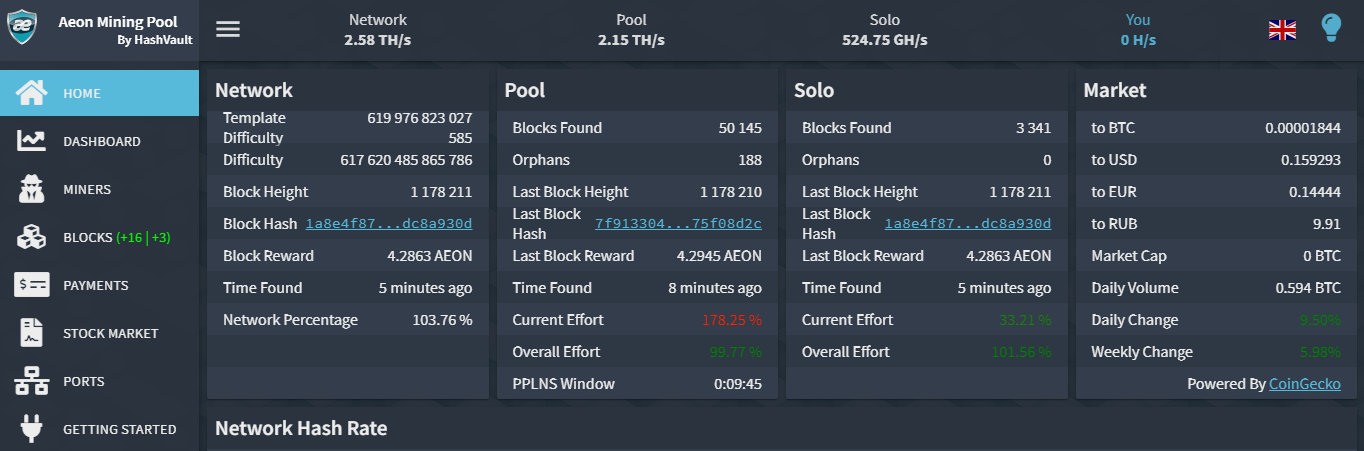Open the UK flag language selector
1364x451 pixels.
pos(1282,30)
